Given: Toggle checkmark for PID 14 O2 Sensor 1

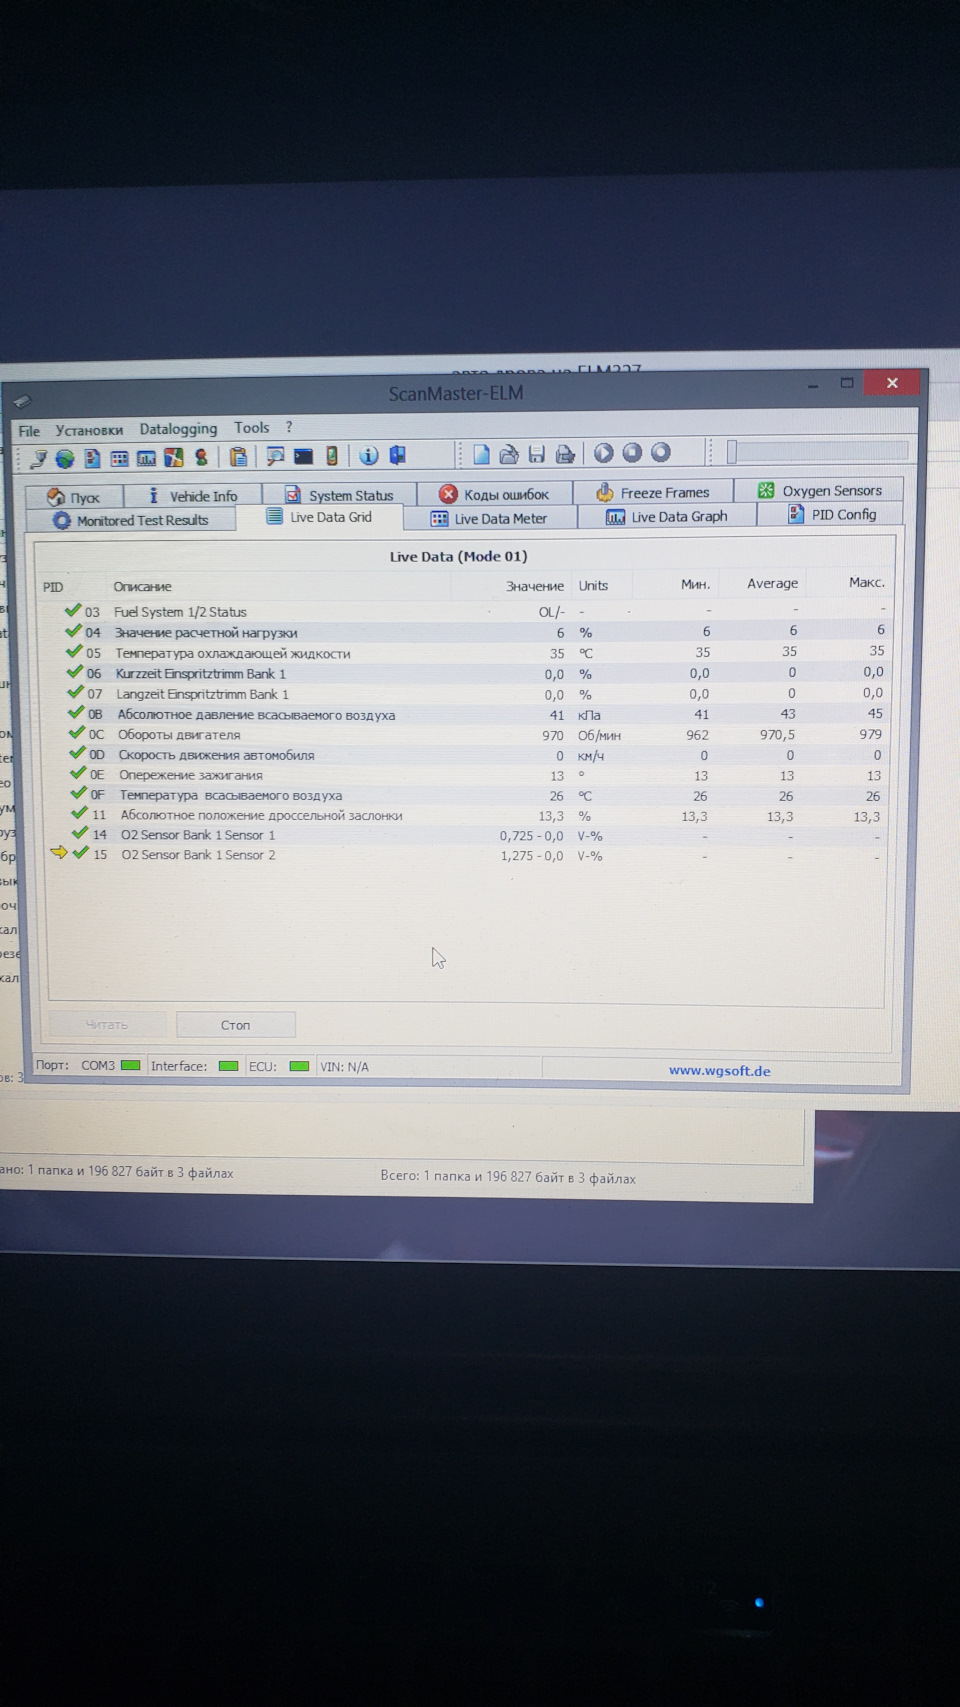Looking at the screenshot, I should 80,833.
